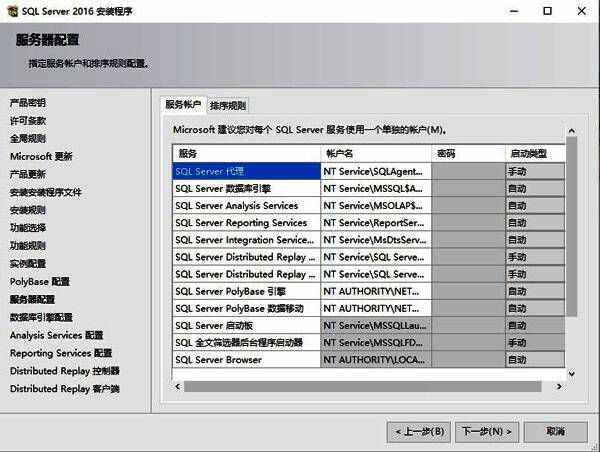Click the scroll down arrow of the table
600x452 pixels.
(x=571, y=372)
